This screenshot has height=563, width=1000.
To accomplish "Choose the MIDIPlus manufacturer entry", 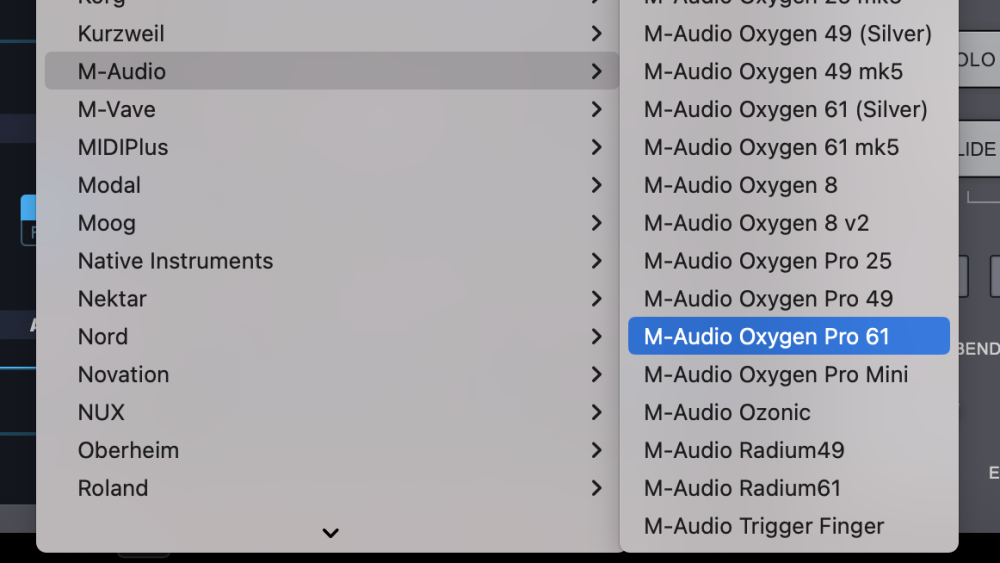I will (x=123, y=147).
